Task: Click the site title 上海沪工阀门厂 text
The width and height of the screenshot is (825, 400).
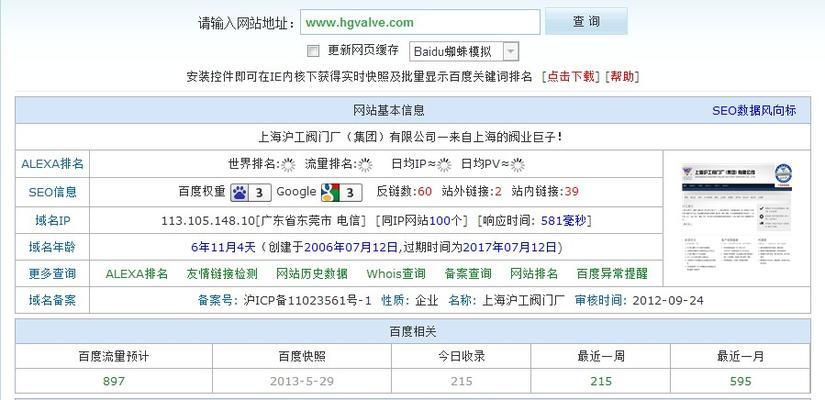Action: [410, 137]
